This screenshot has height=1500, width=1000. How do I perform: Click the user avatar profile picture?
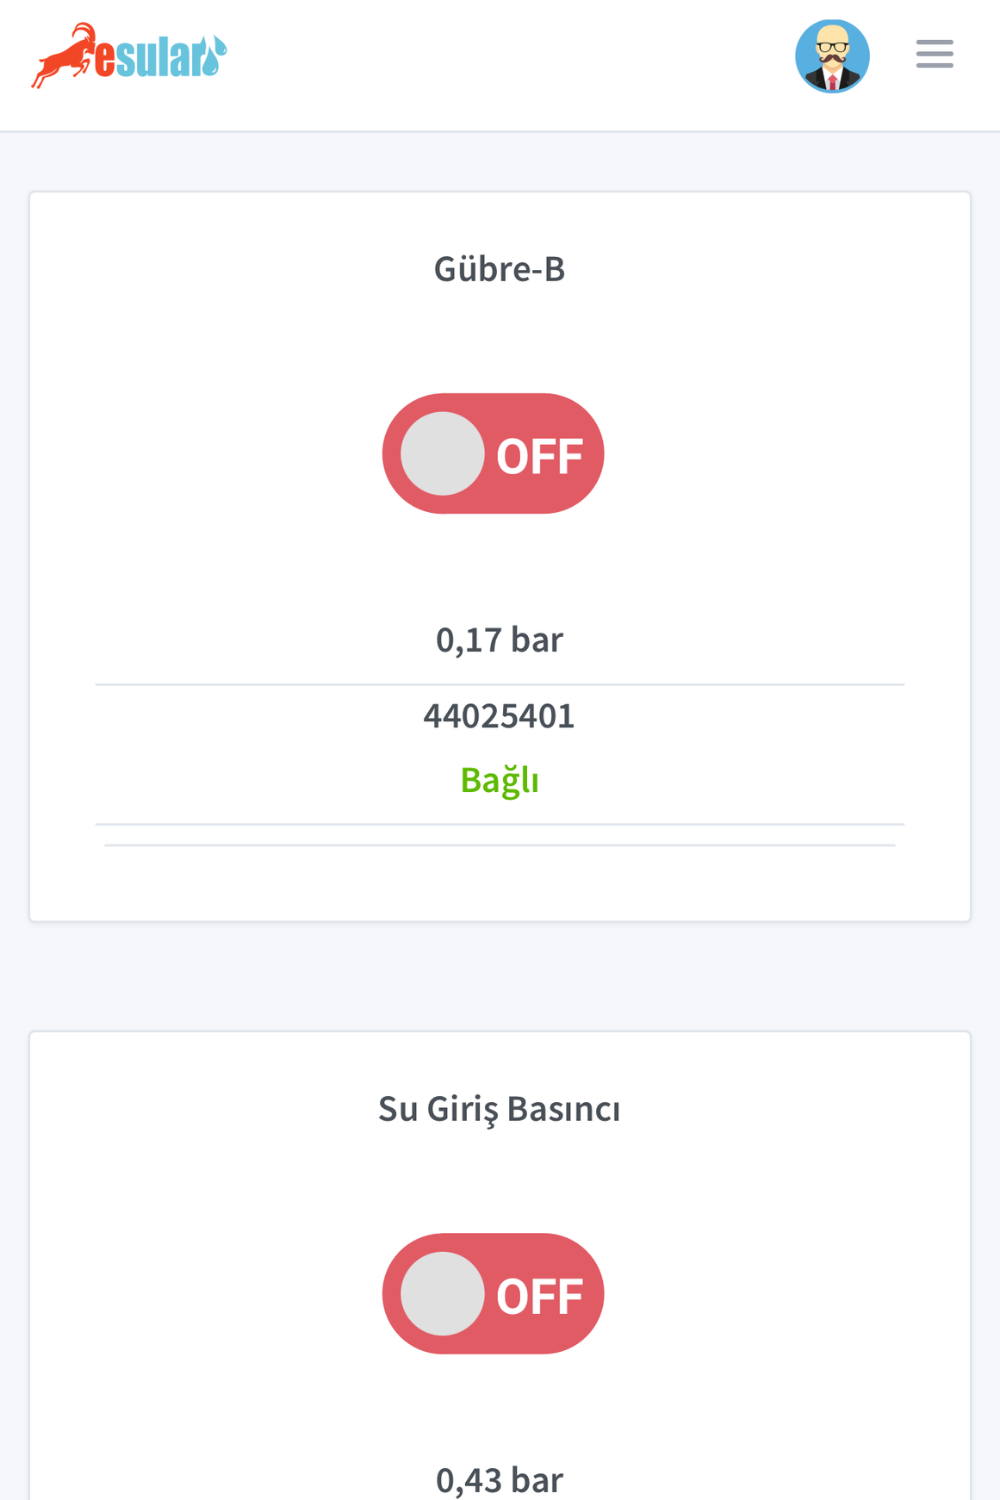(x=832, y=56)
